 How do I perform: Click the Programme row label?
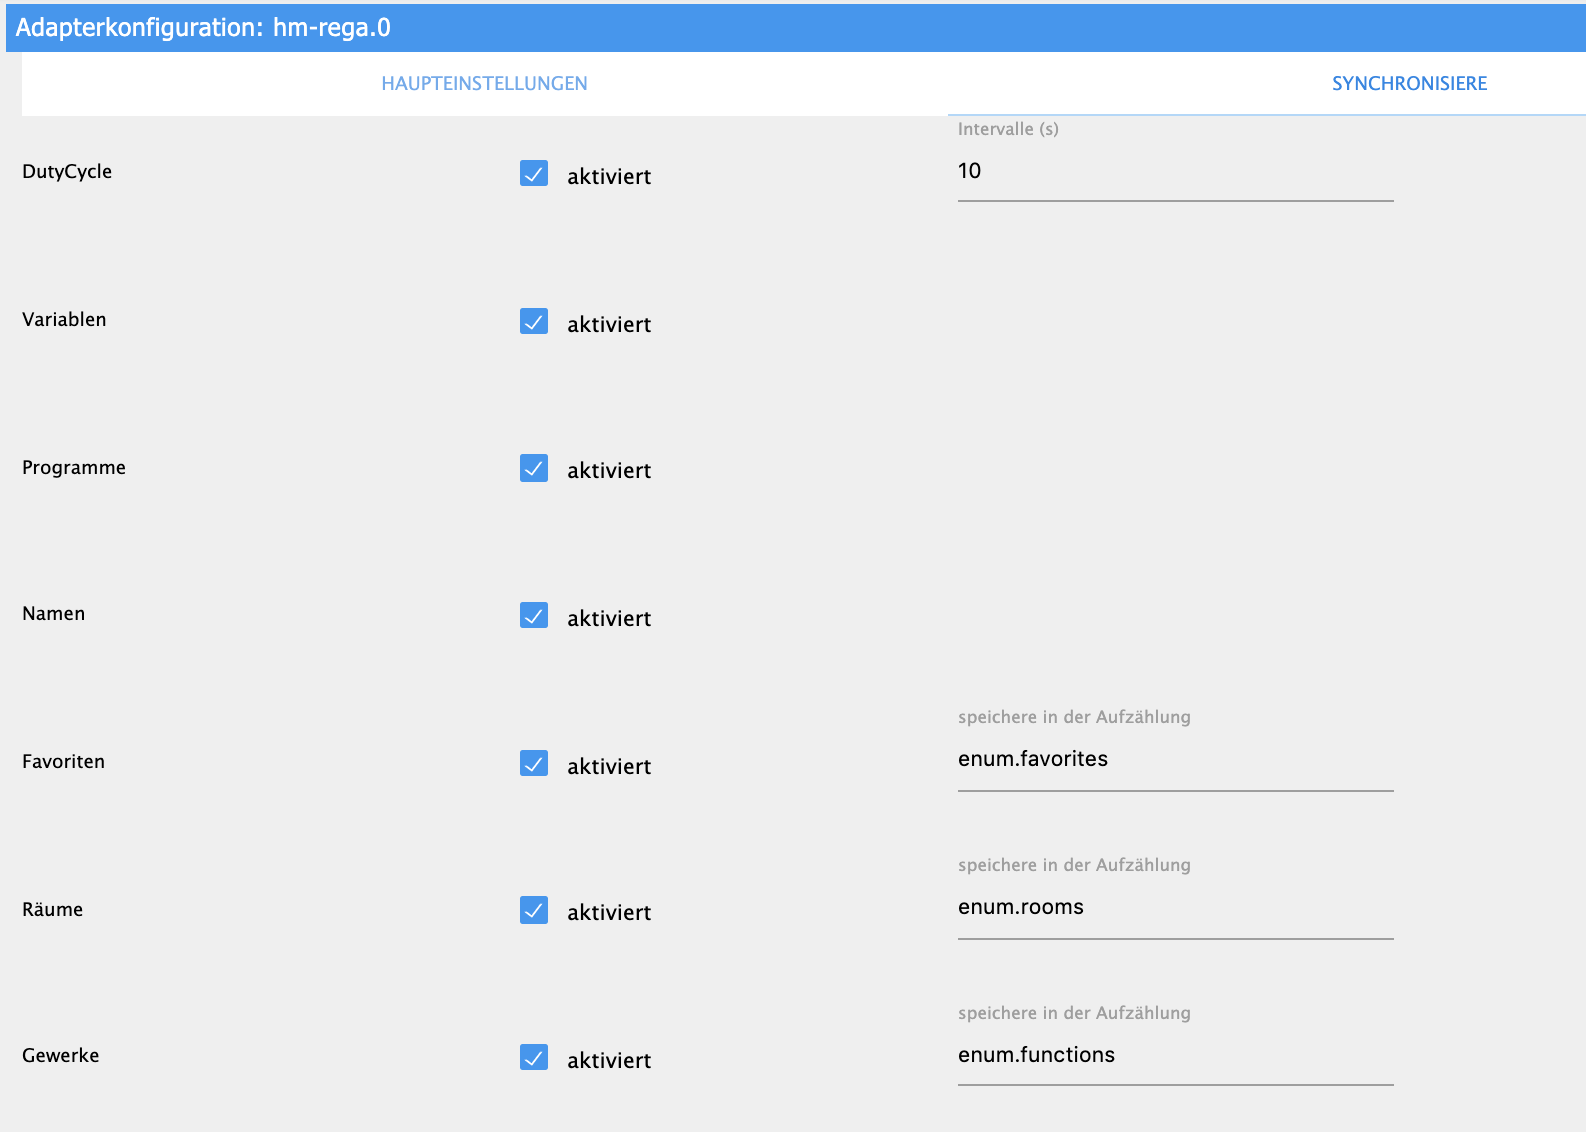(74, 468)
